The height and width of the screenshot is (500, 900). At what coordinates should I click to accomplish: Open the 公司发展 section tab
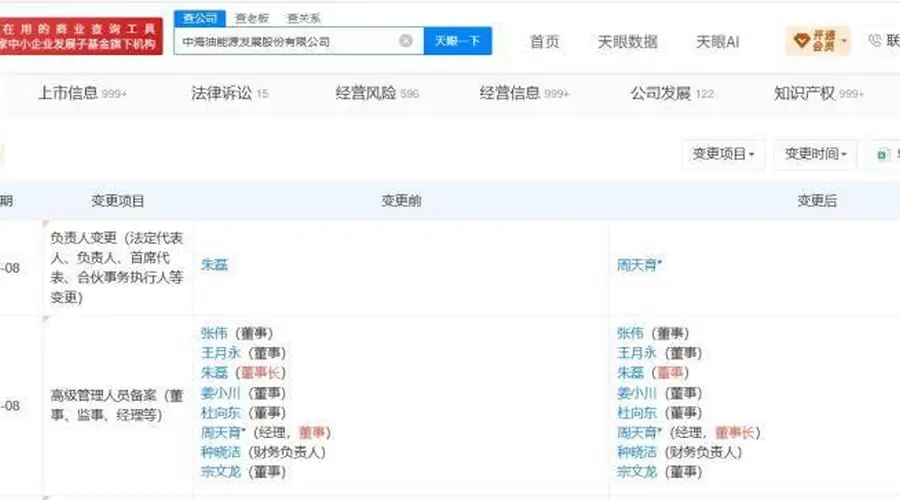click(672, 93)
